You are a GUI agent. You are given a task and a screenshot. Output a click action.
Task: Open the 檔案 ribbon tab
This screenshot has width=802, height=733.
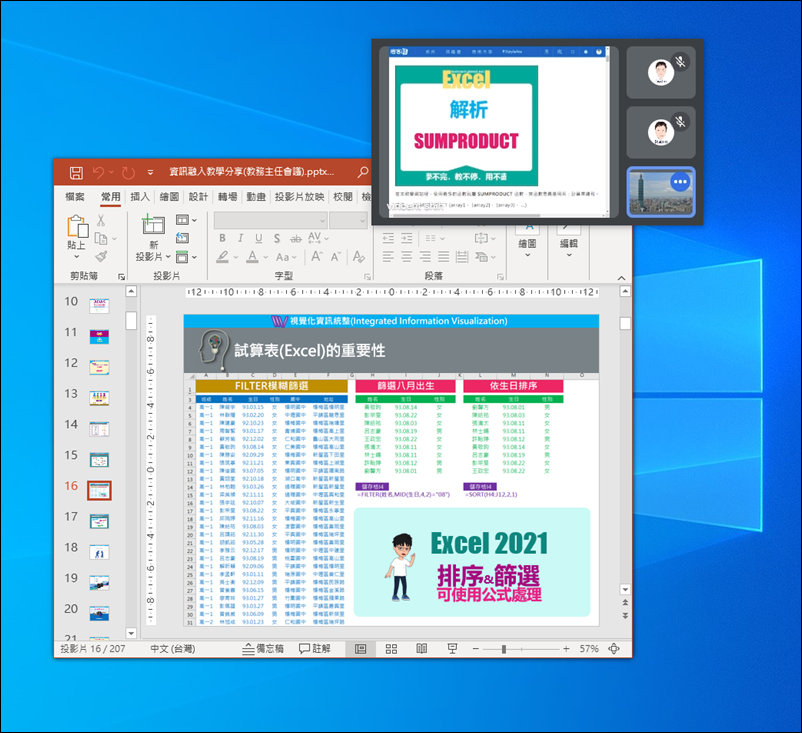(x=75, y=196)
